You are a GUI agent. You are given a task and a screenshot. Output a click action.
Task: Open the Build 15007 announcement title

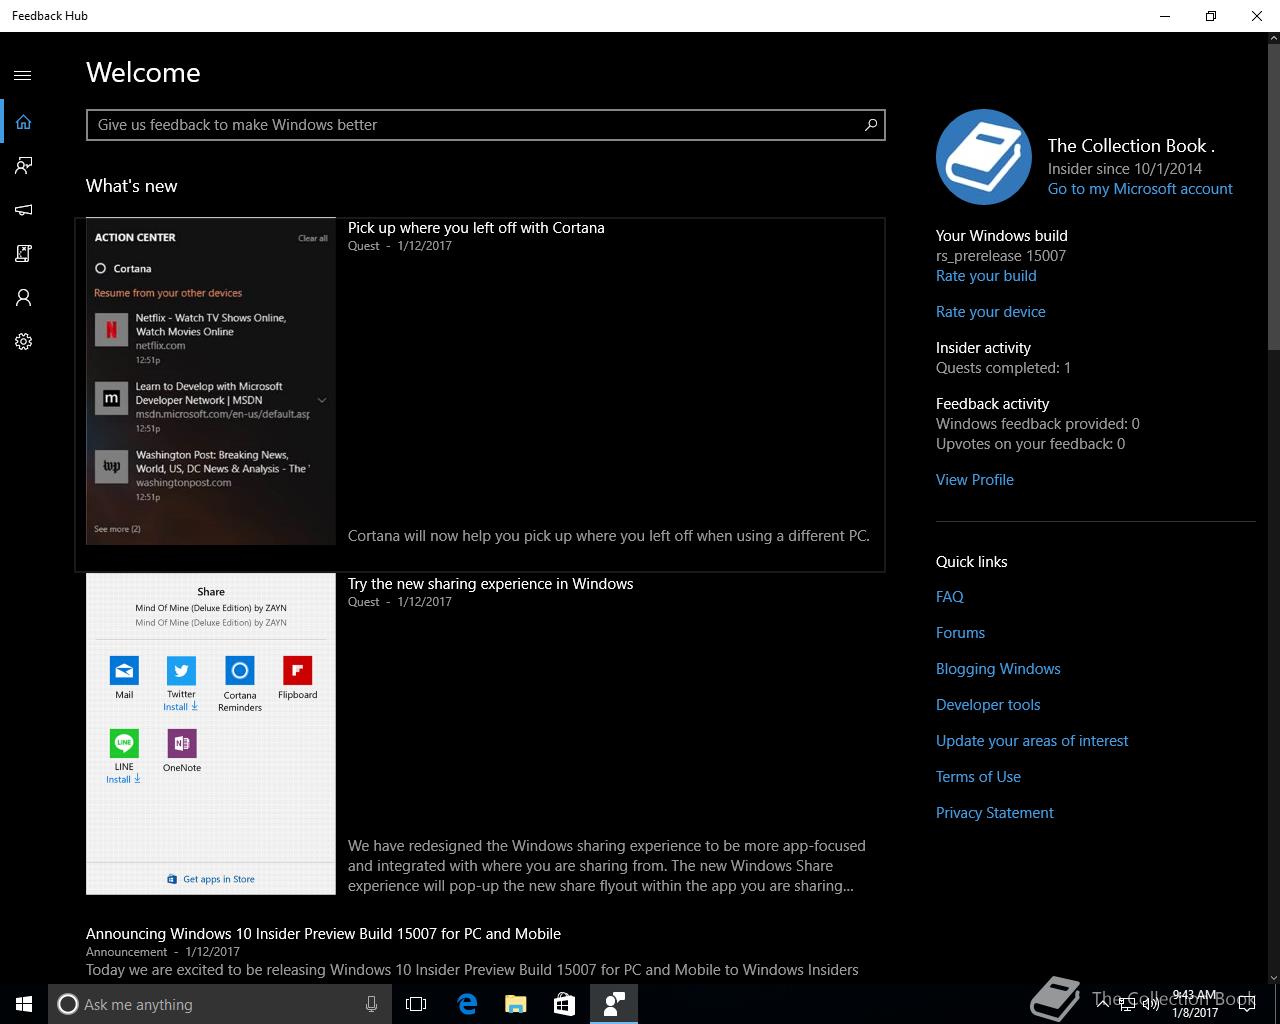point(323,934)
